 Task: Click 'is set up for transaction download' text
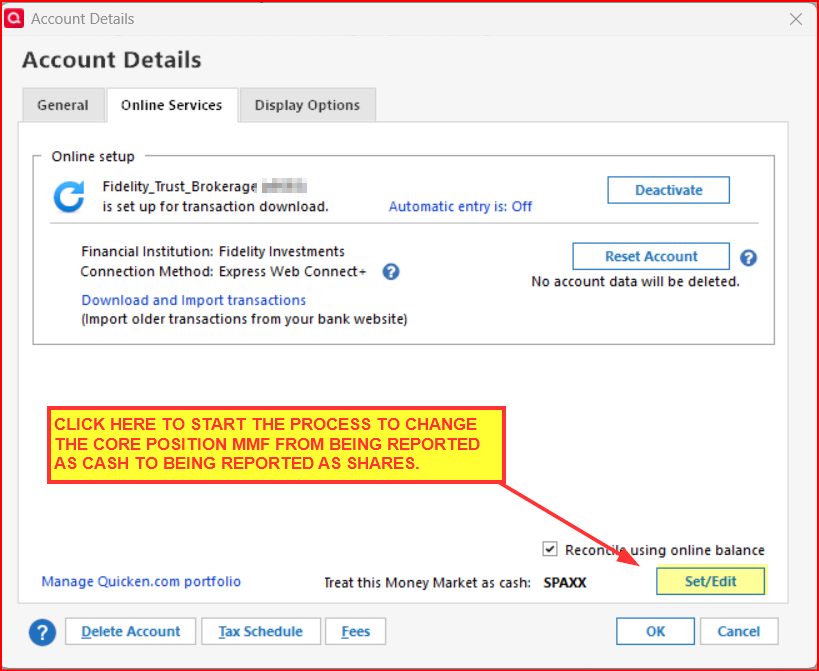215,207
